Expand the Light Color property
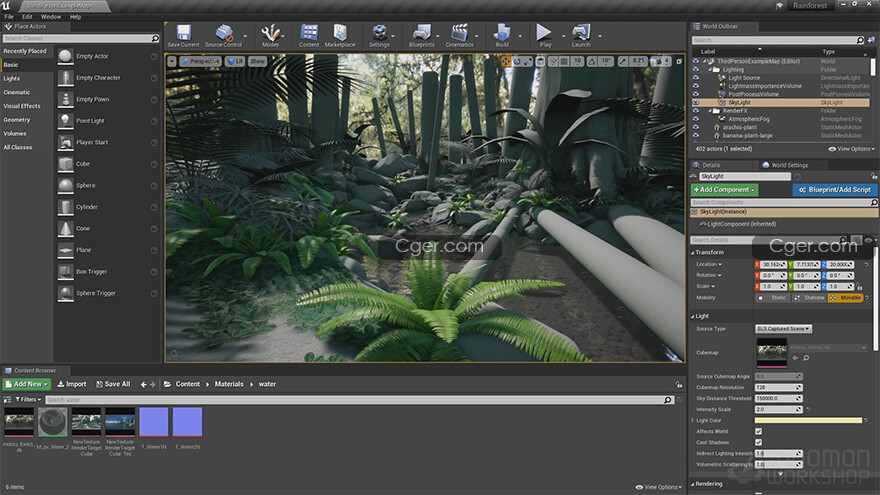The width and height of the screenshot is (880, 495). tap(693, 420)
